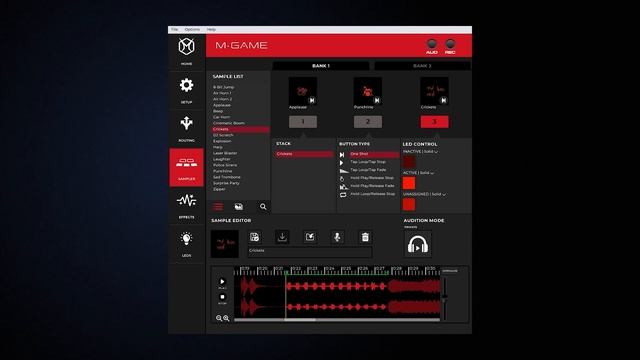Select sampler pad button 3
The image size is (640, 360).
point(434,122)
